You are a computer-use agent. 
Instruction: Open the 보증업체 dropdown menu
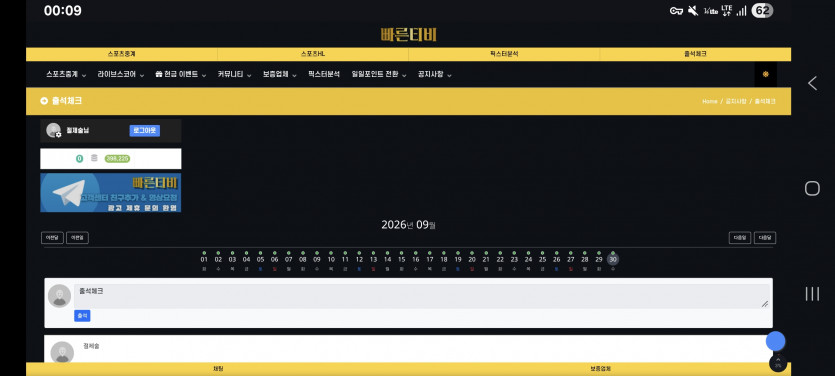pos(280,75)
